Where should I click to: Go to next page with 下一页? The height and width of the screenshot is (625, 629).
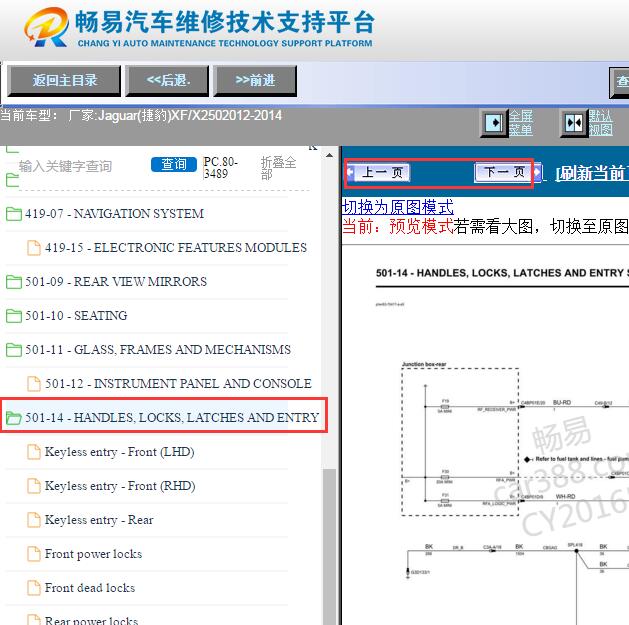pyautogui.click(x=507, y=172)
